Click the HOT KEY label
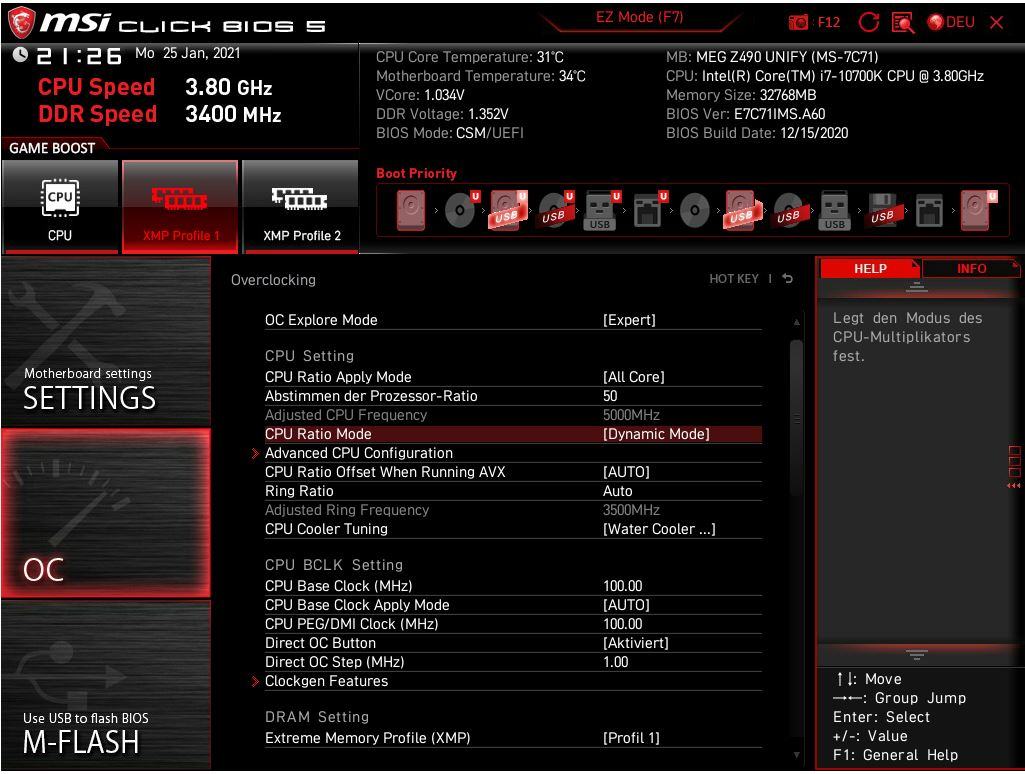The width and height of the screenshot is (1025, 774). (733, 279)
